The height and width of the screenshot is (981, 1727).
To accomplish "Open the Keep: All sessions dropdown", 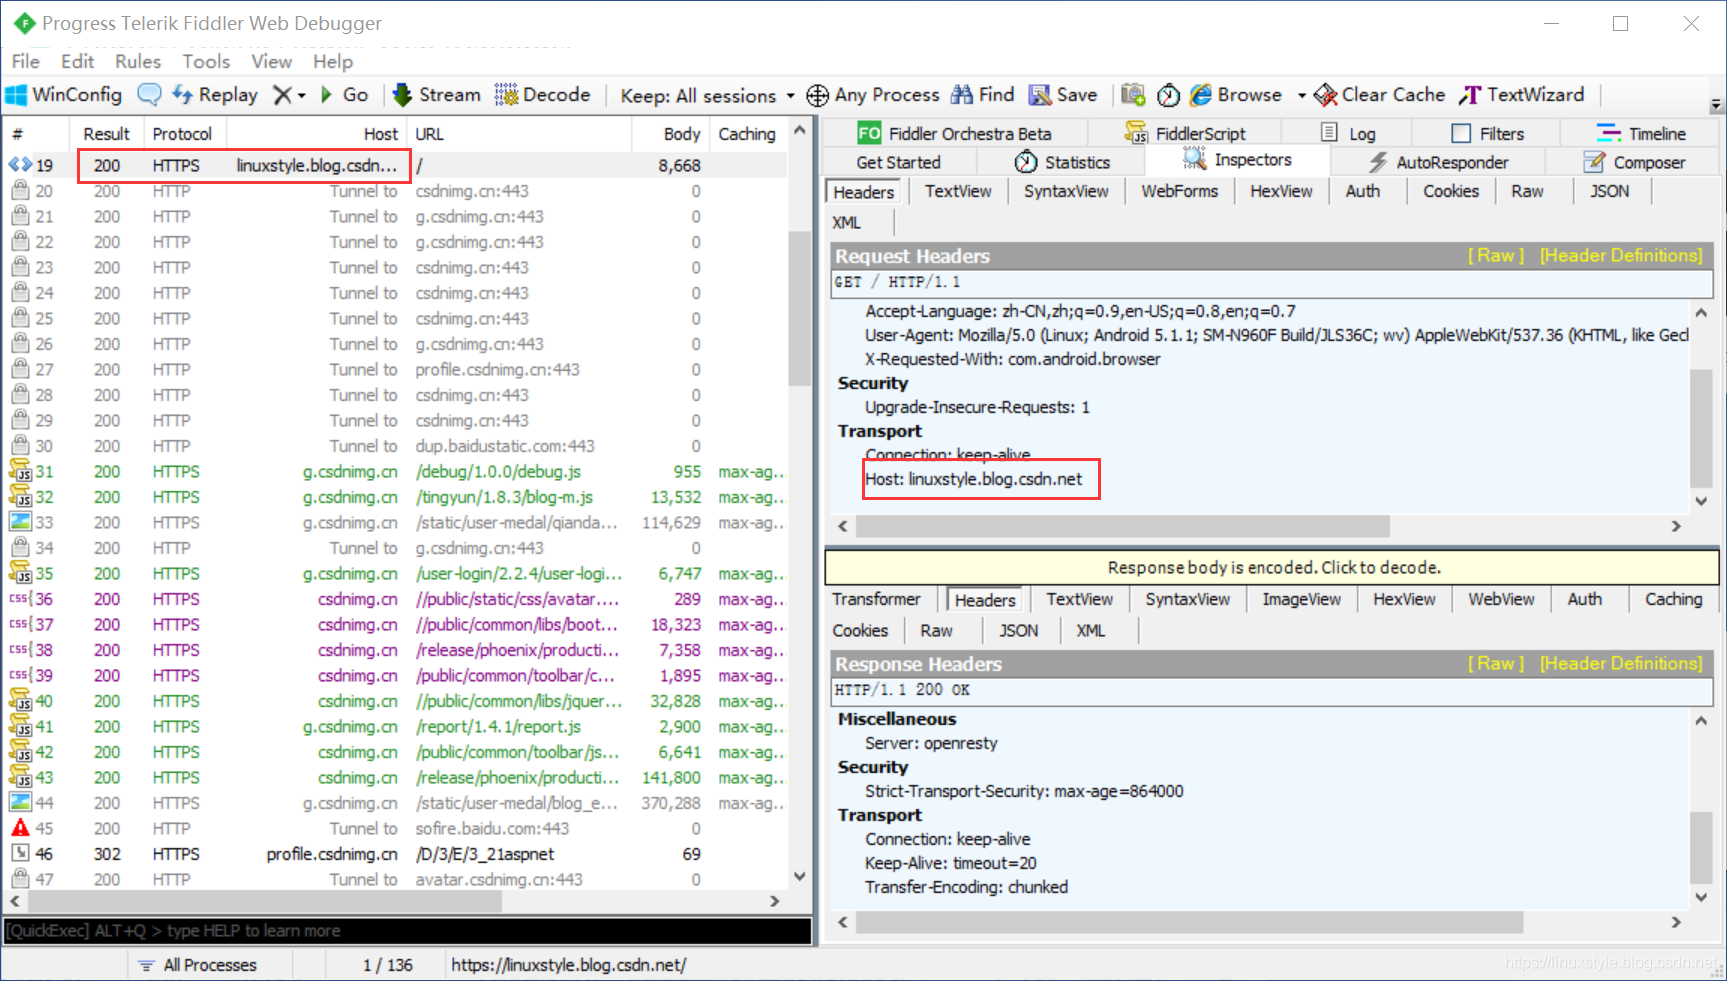I will pyautogui.click(x=708, y=96).
